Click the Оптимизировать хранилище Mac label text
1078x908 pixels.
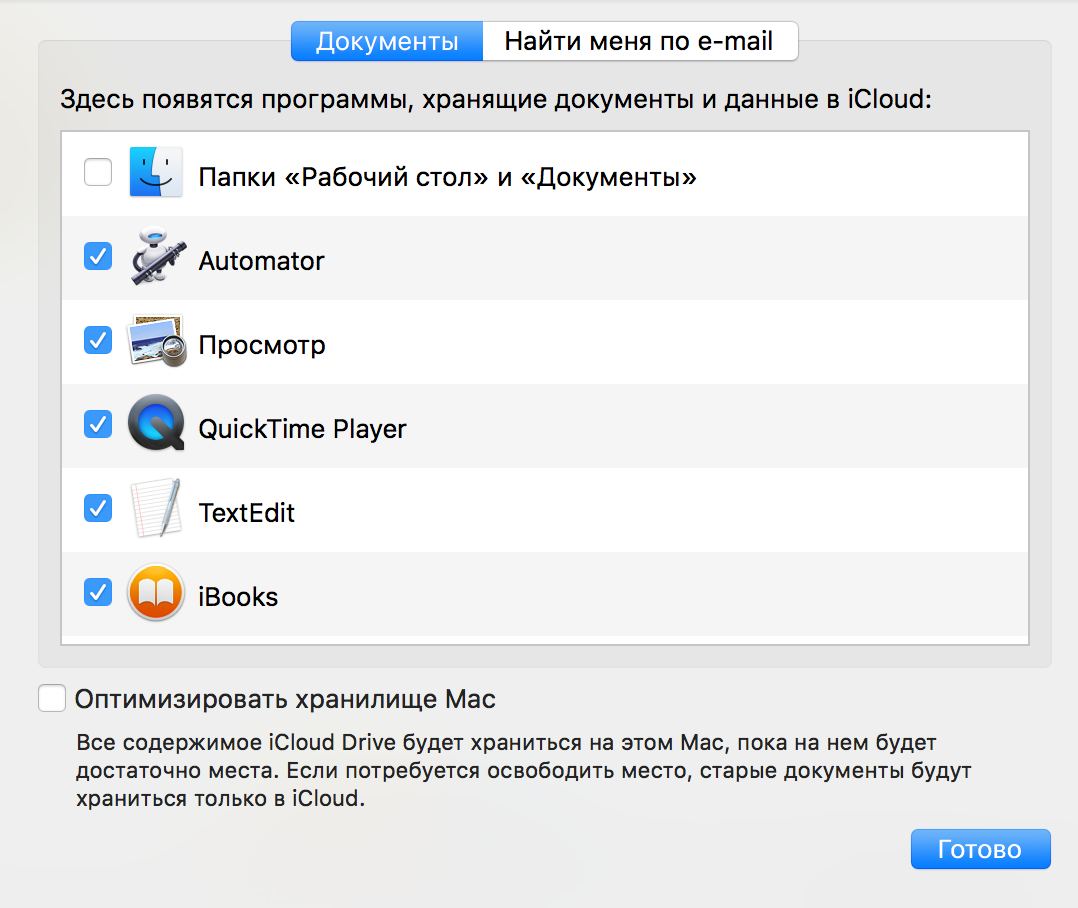tap(285, 699)
